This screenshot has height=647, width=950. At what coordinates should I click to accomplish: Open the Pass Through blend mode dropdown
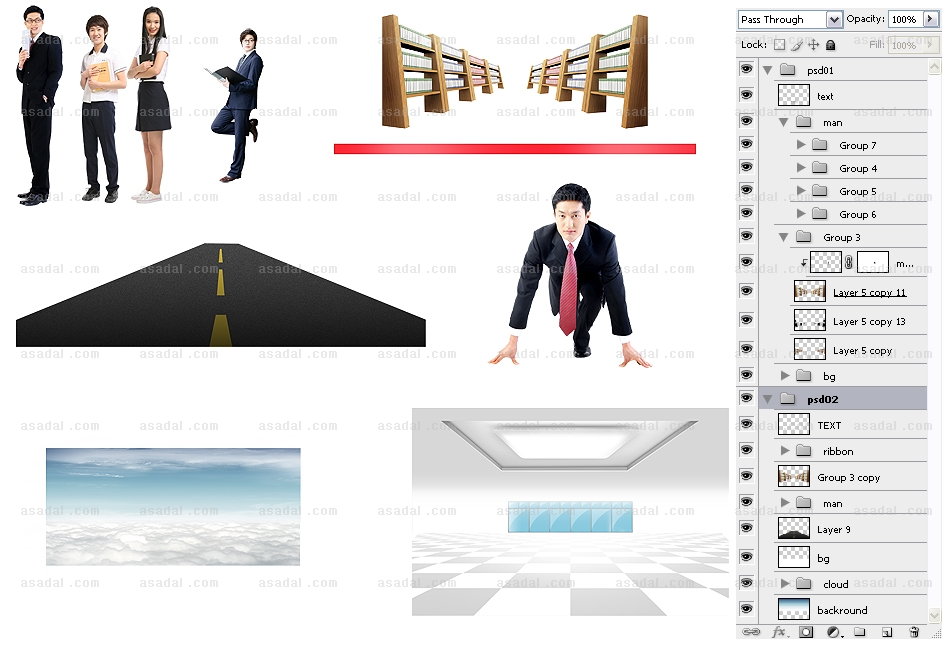click(790, 20)
